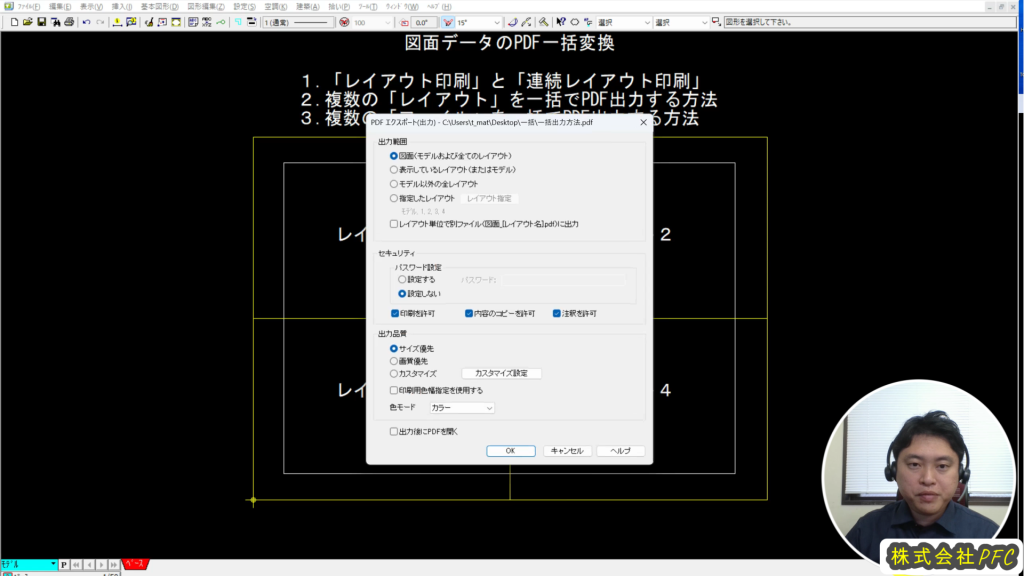
Task: Open the 設定 menu in menu bar
Action: [x=244, y=6]
